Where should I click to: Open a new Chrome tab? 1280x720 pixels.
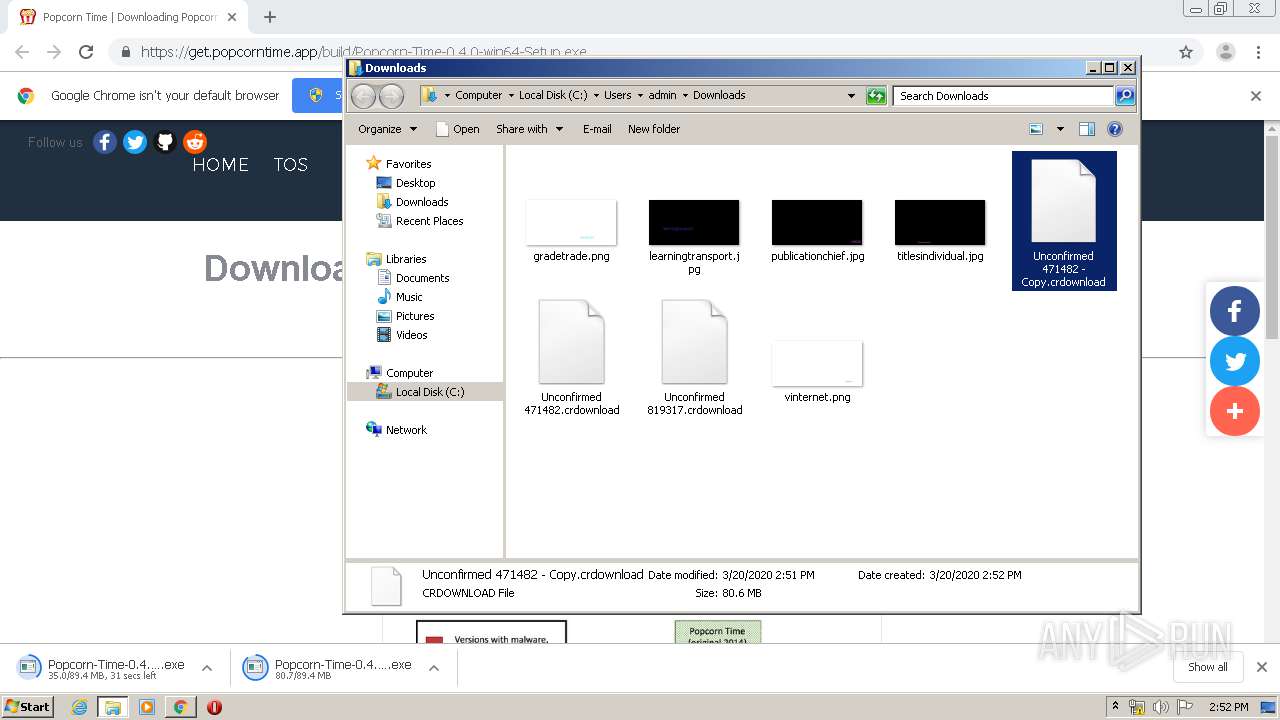pyautogui.click(x=270, y=17)
